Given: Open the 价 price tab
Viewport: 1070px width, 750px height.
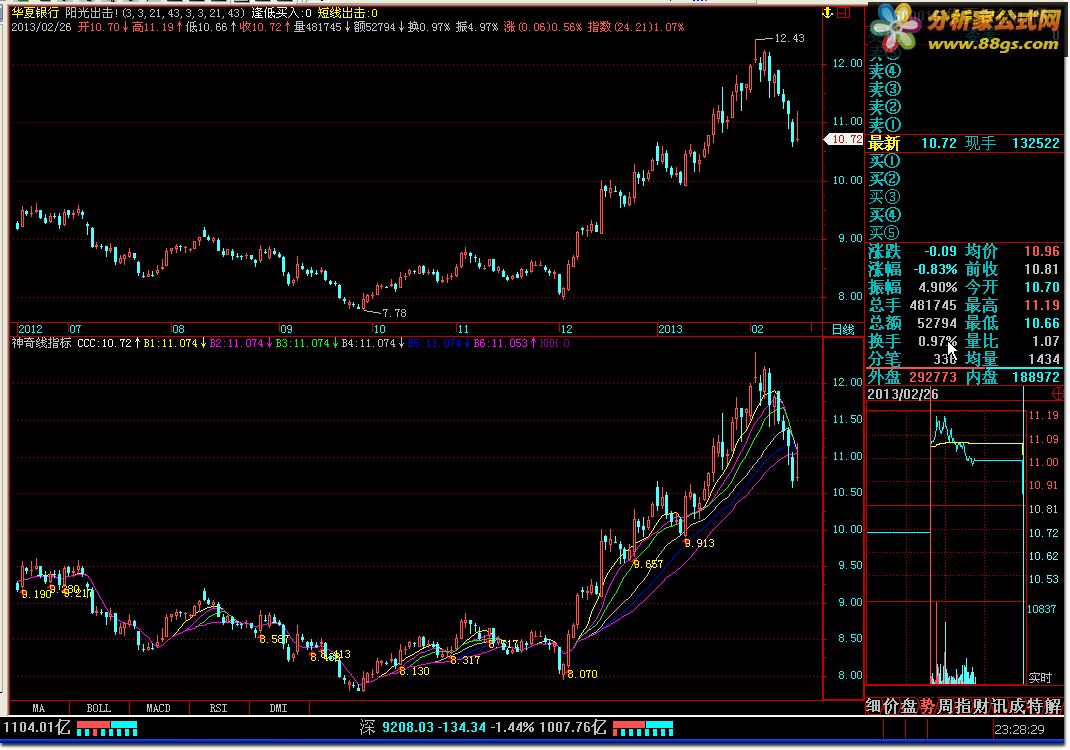Looking at the screenshot, I should click(x=891, y=706).
